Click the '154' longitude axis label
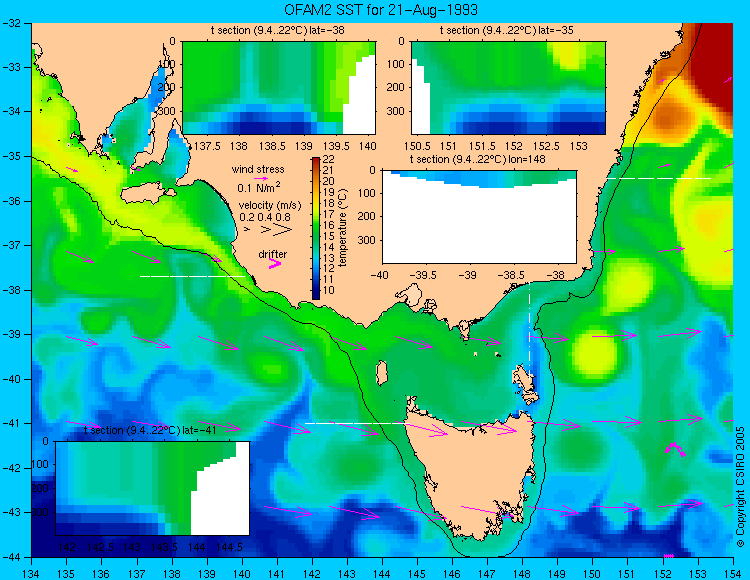 [733, 574]
